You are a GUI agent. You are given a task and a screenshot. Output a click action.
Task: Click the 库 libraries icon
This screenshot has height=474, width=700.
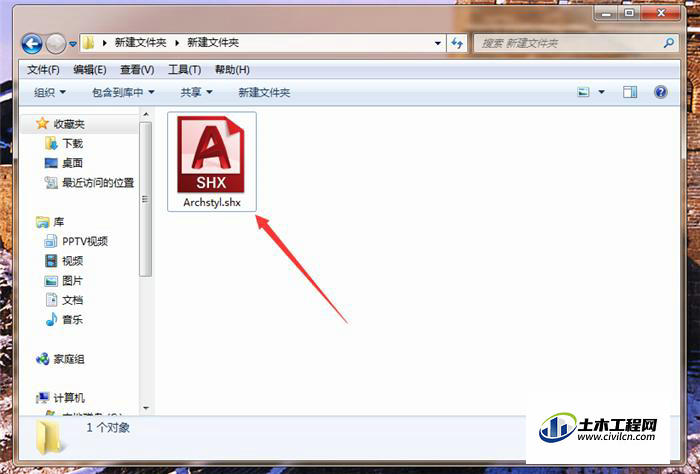(x=42, y=221)
